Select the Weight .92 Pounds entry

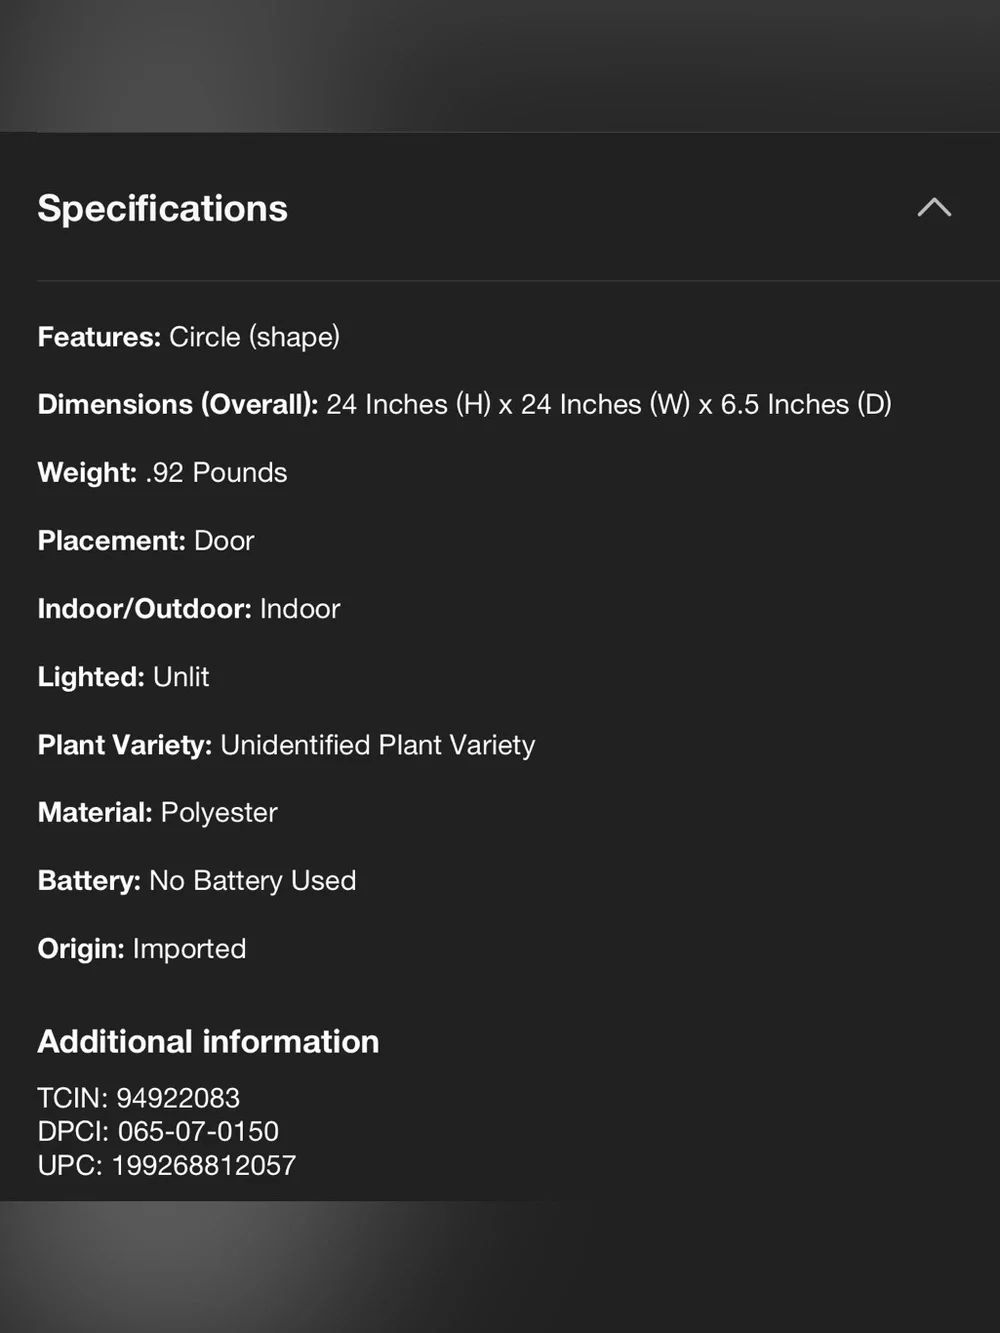162,472
